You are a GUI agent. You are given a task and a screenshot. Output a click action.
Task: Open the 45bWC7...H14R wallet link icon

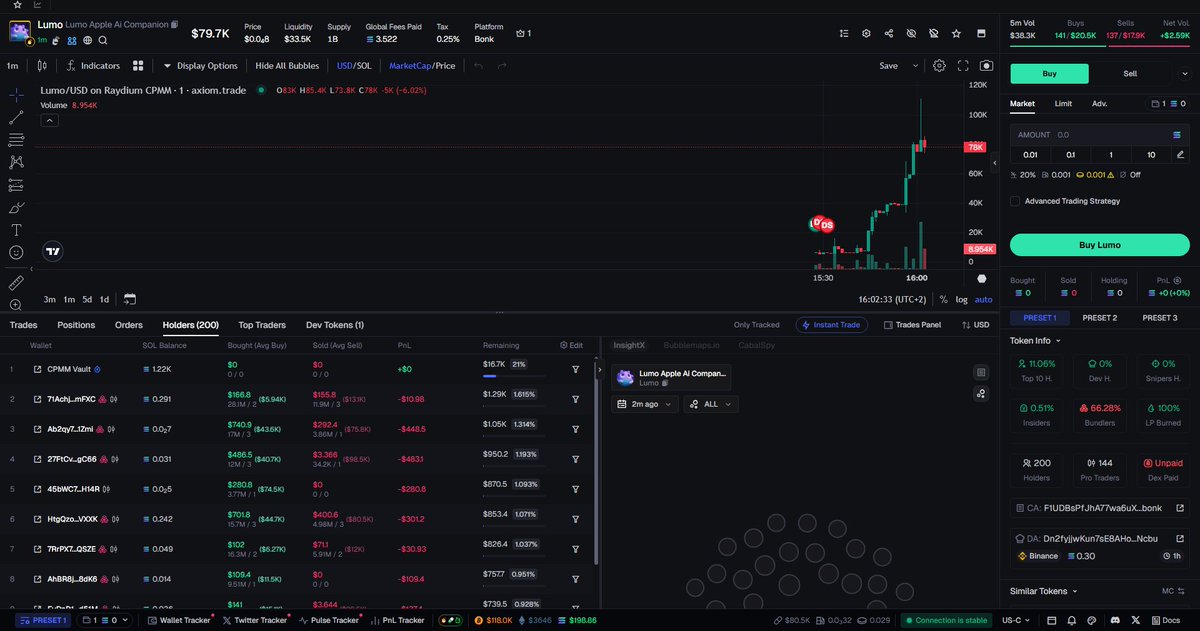[37, 489]
